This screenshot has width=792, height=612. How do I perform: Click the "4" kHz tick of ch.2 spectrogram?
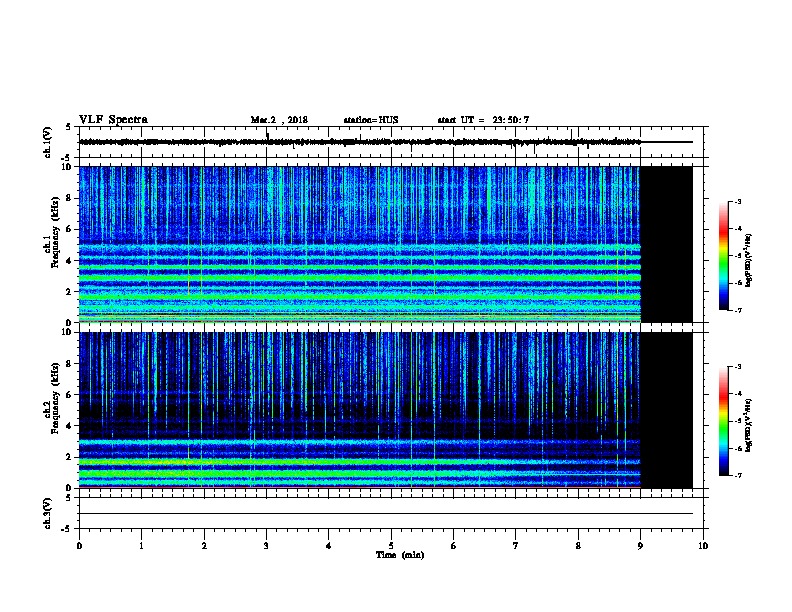(70, 426)
